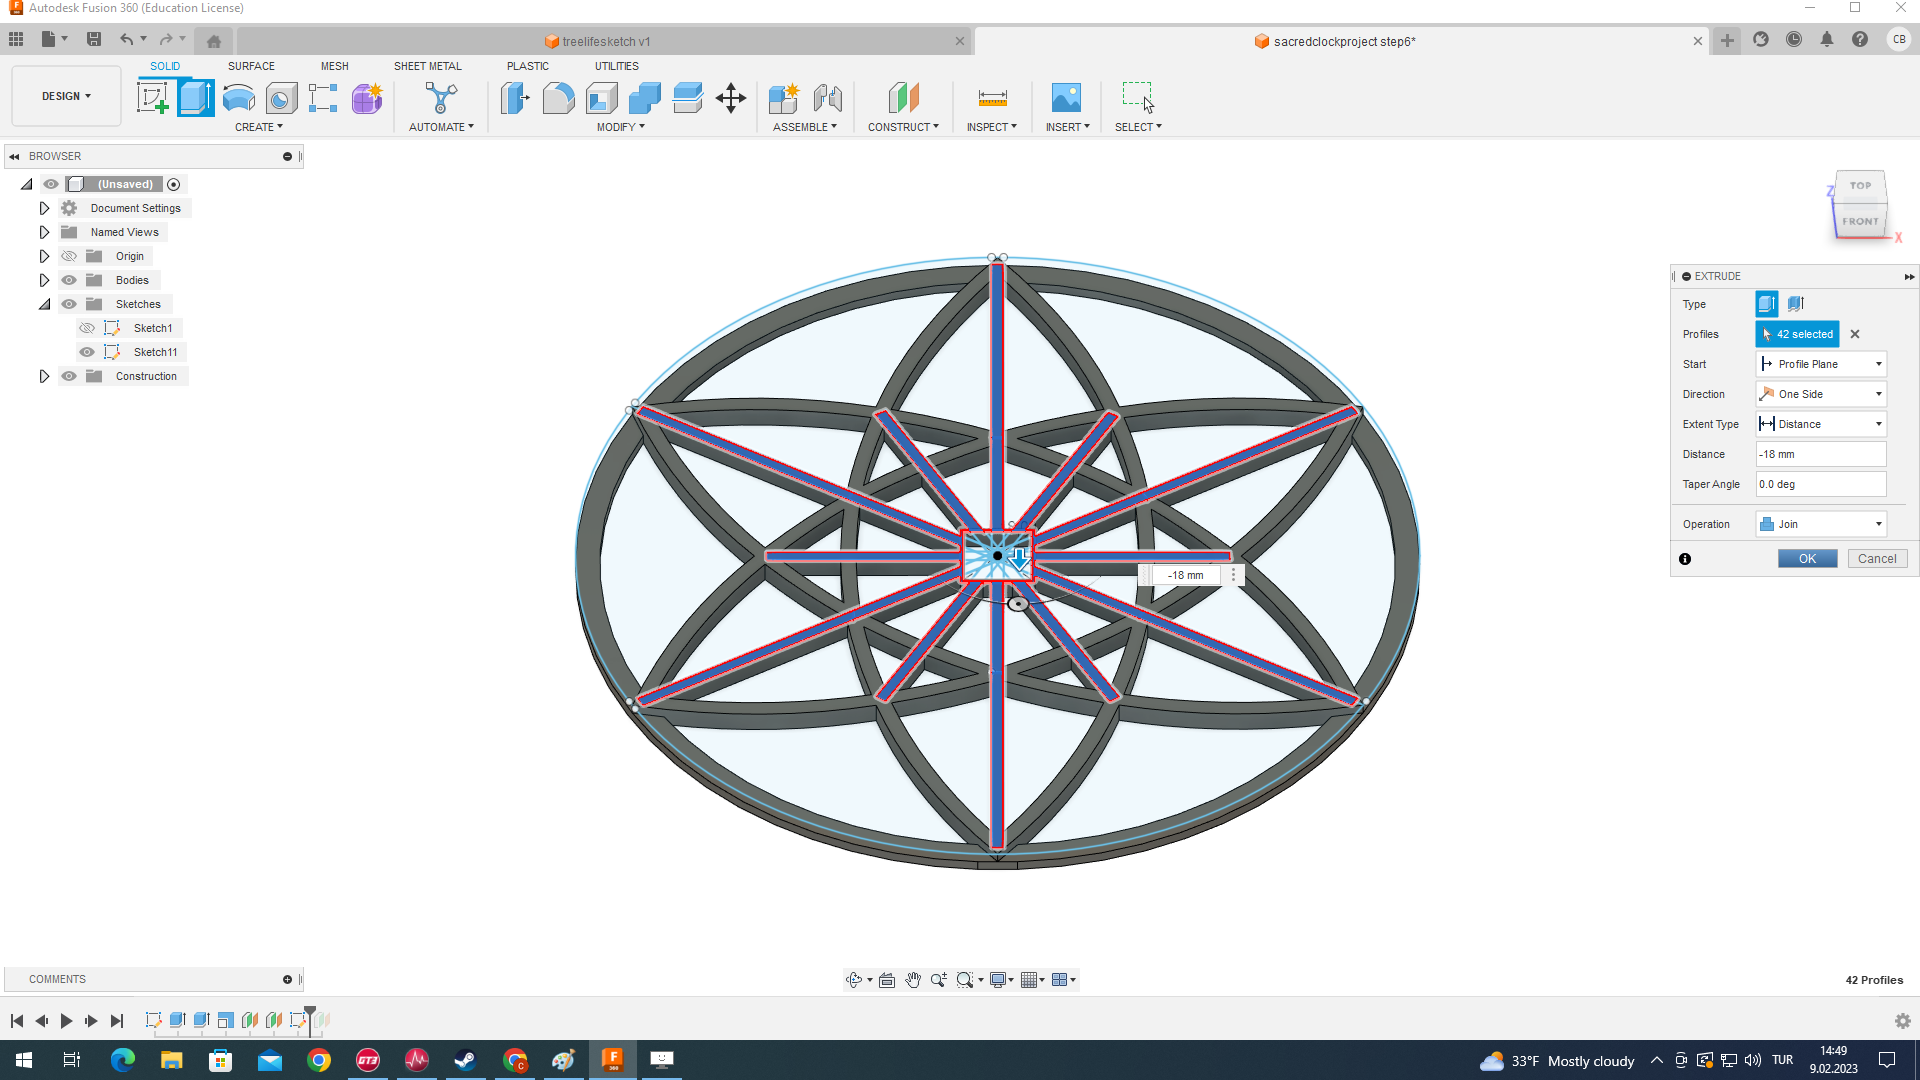The width and height of the screenshot is (1920, 1080).
Task: Switch to the SURFACE tab
Action: point(251,66)
